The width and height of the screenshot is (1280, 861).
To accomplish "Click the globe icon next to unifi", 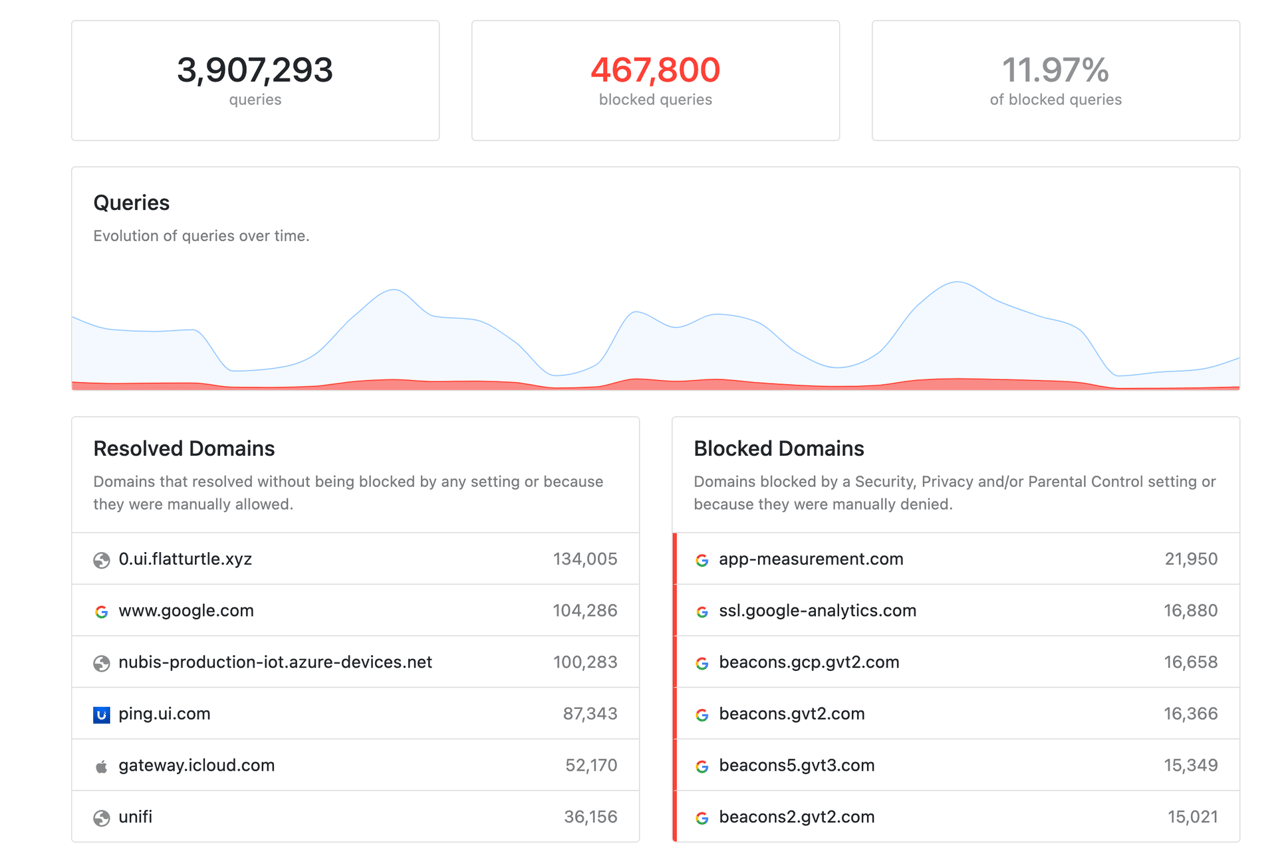I will 101,818.
